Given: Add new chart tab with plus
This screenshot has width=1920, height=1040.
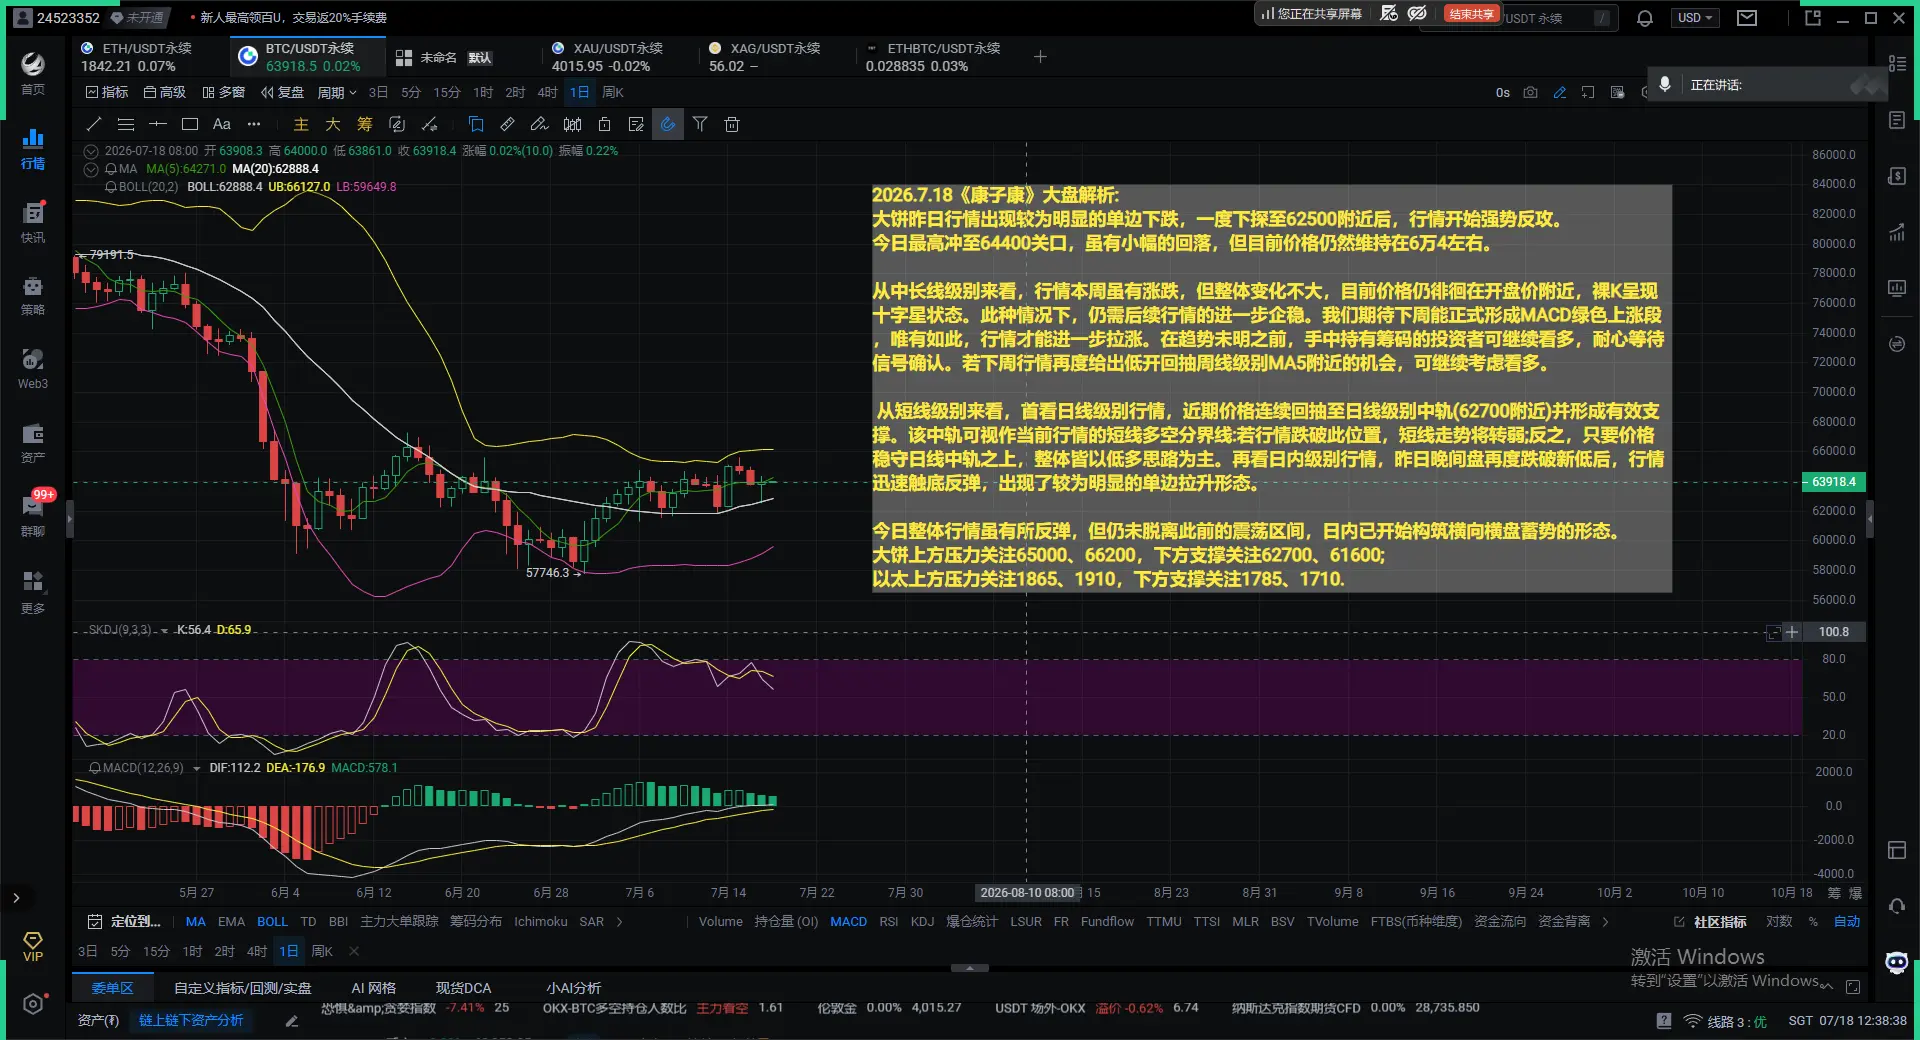Looking at the screenshot, I should tap(1040, 57).
